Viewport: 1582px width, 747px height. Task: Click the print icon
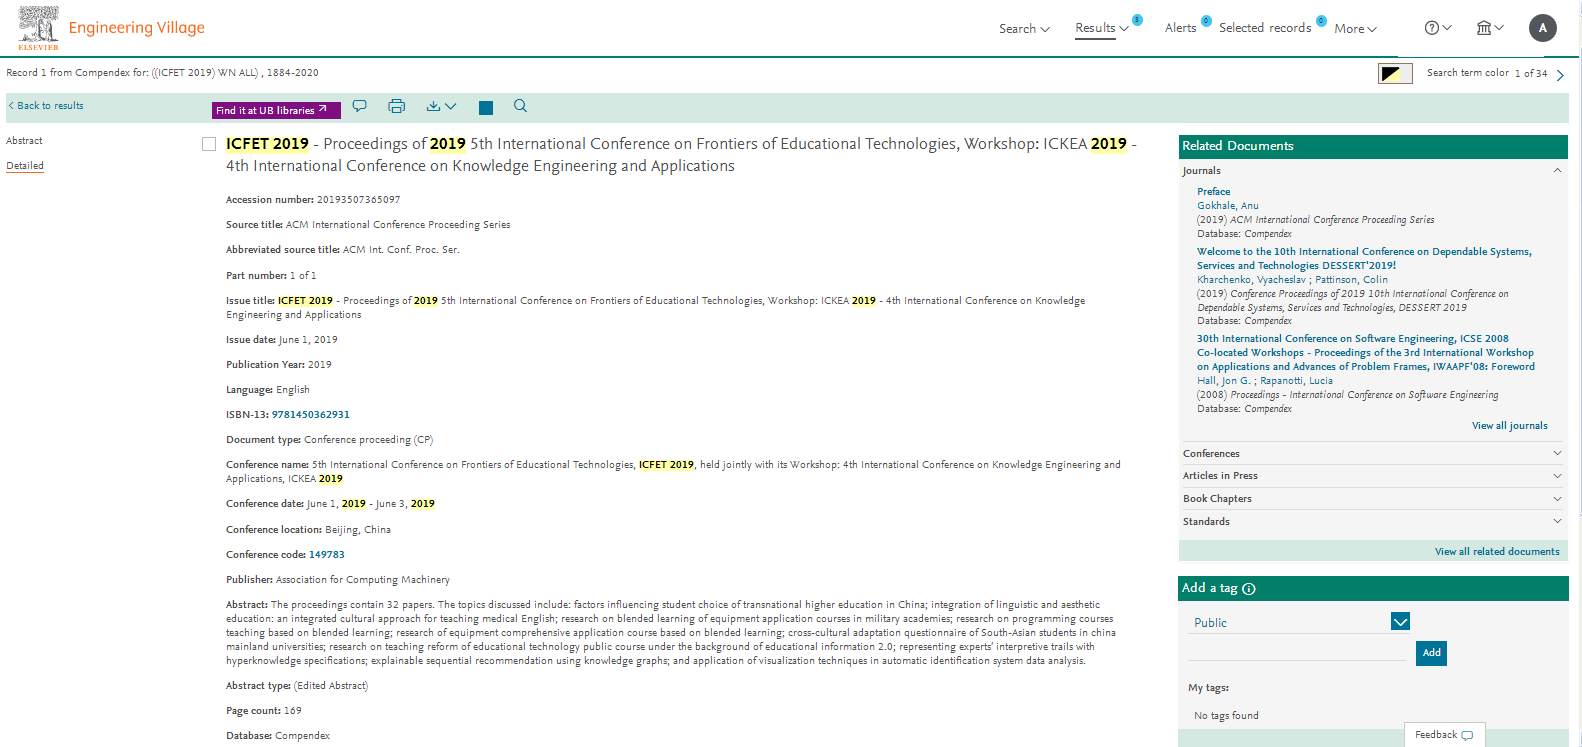(x=397, y=106)
